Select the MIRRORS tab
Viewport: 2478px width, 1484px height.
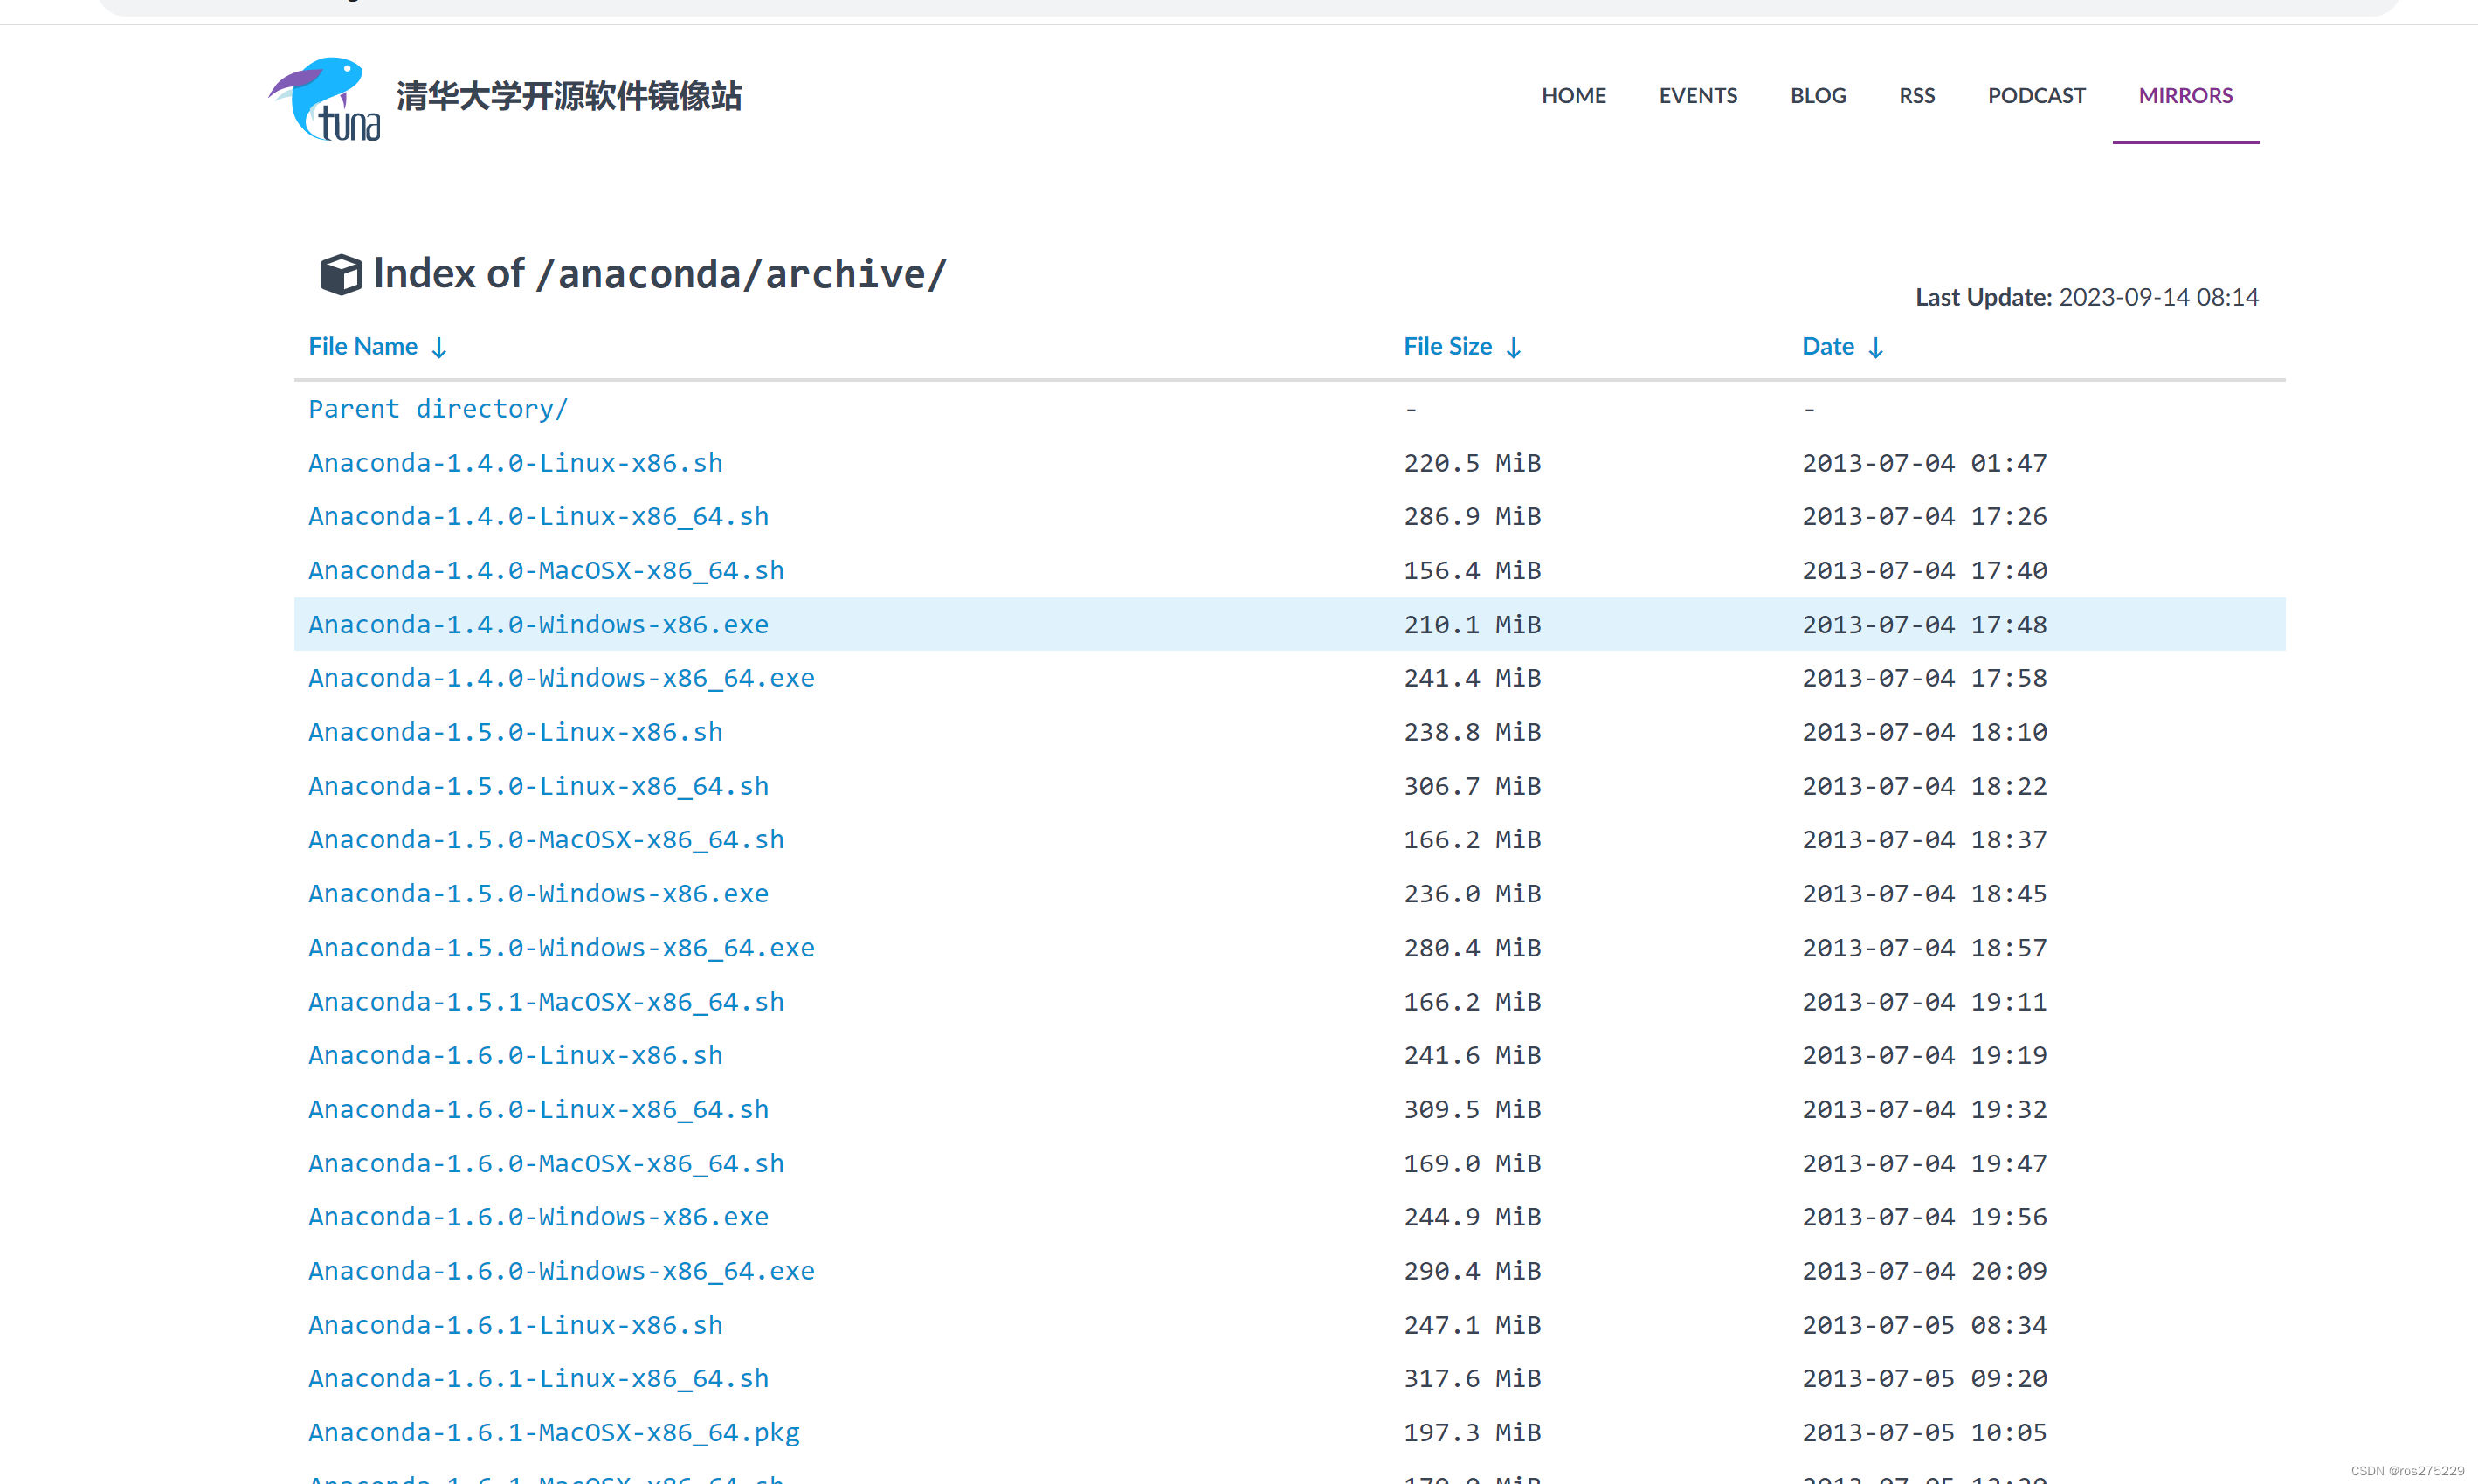[2185, 95]
